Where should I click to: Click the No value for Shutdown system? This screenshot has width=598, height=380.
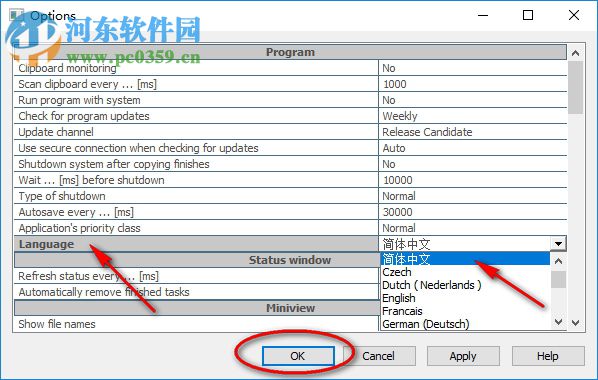[x=473, y=164]
